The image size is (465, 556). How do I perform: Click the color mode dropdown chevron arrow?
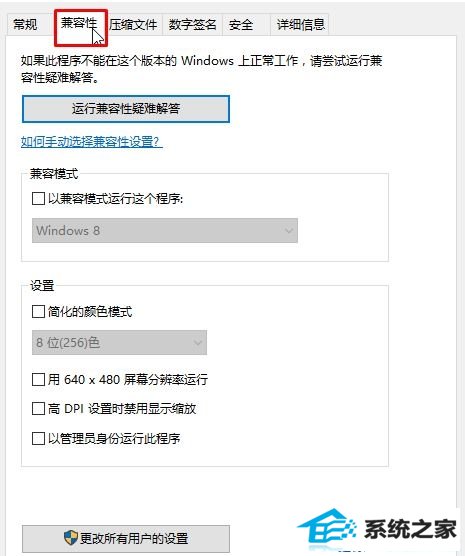198,343
